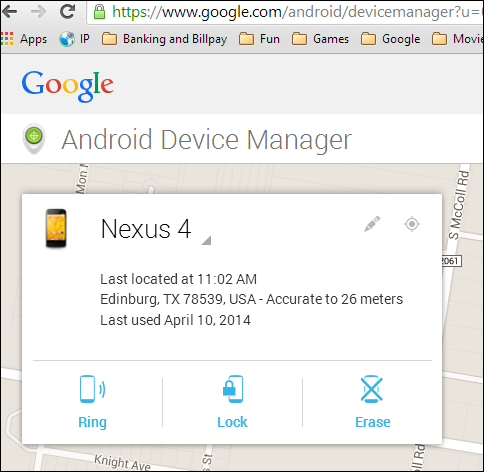Click the Android Device Manager pin icon
The width and height of the screenshot is (484, 472).
[x=34, y=139]
